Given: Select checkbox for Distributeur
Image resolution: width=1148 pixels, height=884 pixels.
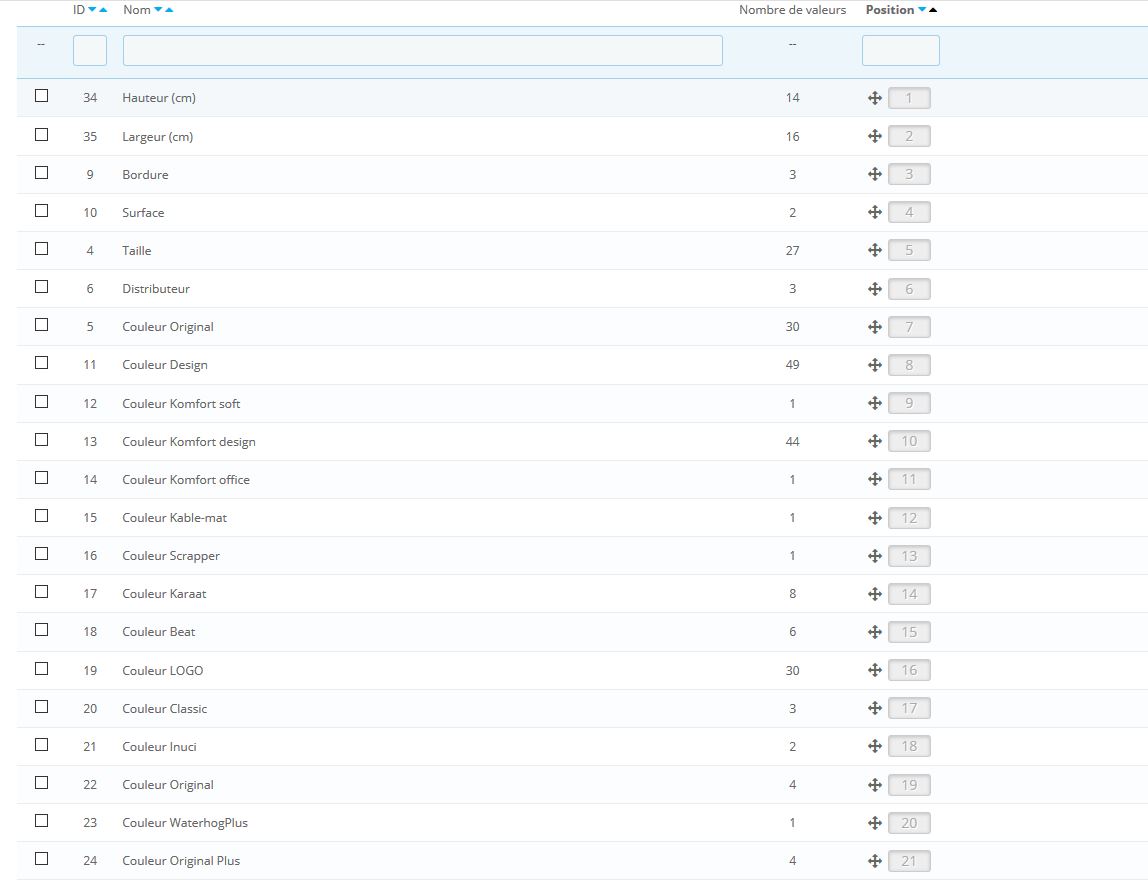Looking at the screenshot, I should [42, 287].
